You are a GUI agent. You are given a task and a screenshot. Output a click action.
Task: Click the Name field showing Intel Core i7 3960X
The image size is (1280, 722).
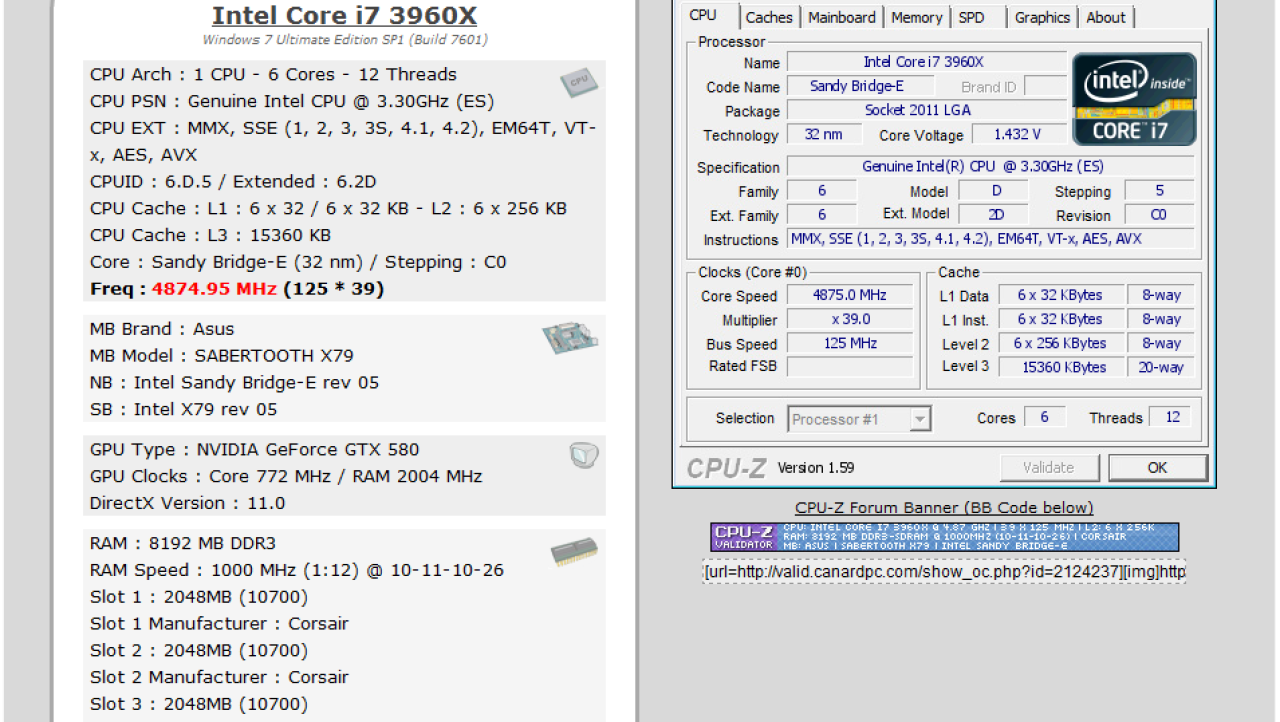tap(924, 62)
